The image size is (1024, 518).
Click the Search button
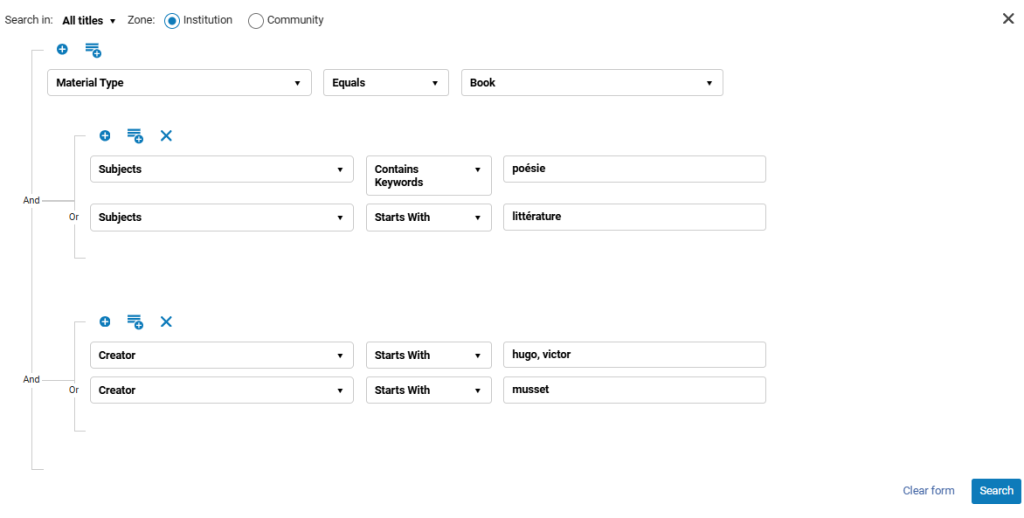pos(996,491)
